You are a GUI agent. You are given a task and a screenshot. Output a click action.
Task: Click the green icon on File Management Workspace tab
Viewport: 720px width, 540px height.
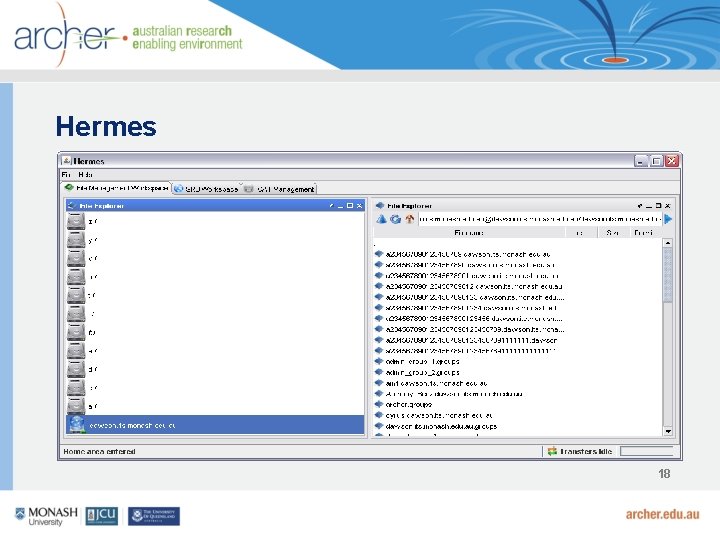coord(69,187)
